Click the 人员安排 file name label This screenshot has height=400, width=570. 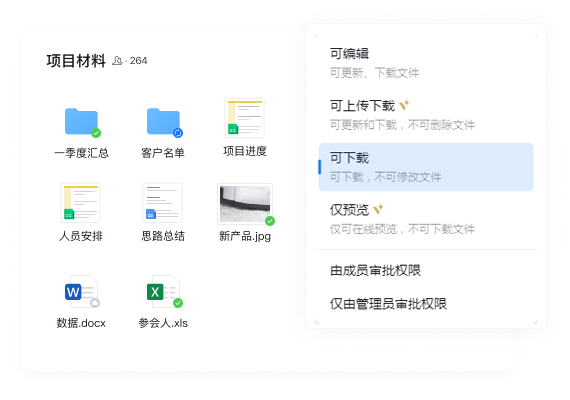(x=81, y=236)
